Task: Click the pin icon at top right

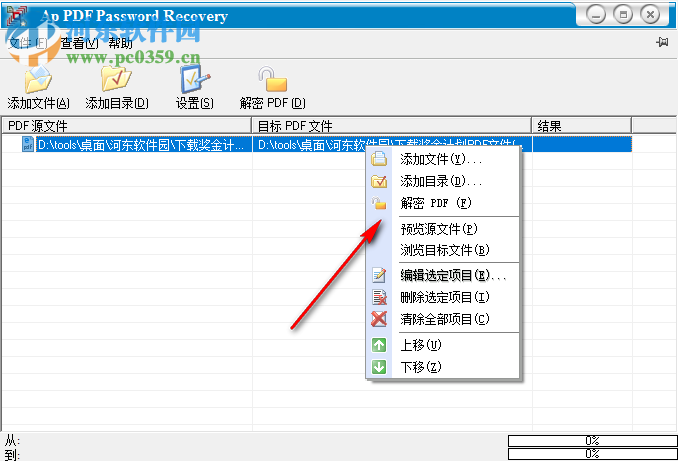Action: pos(662,42)
